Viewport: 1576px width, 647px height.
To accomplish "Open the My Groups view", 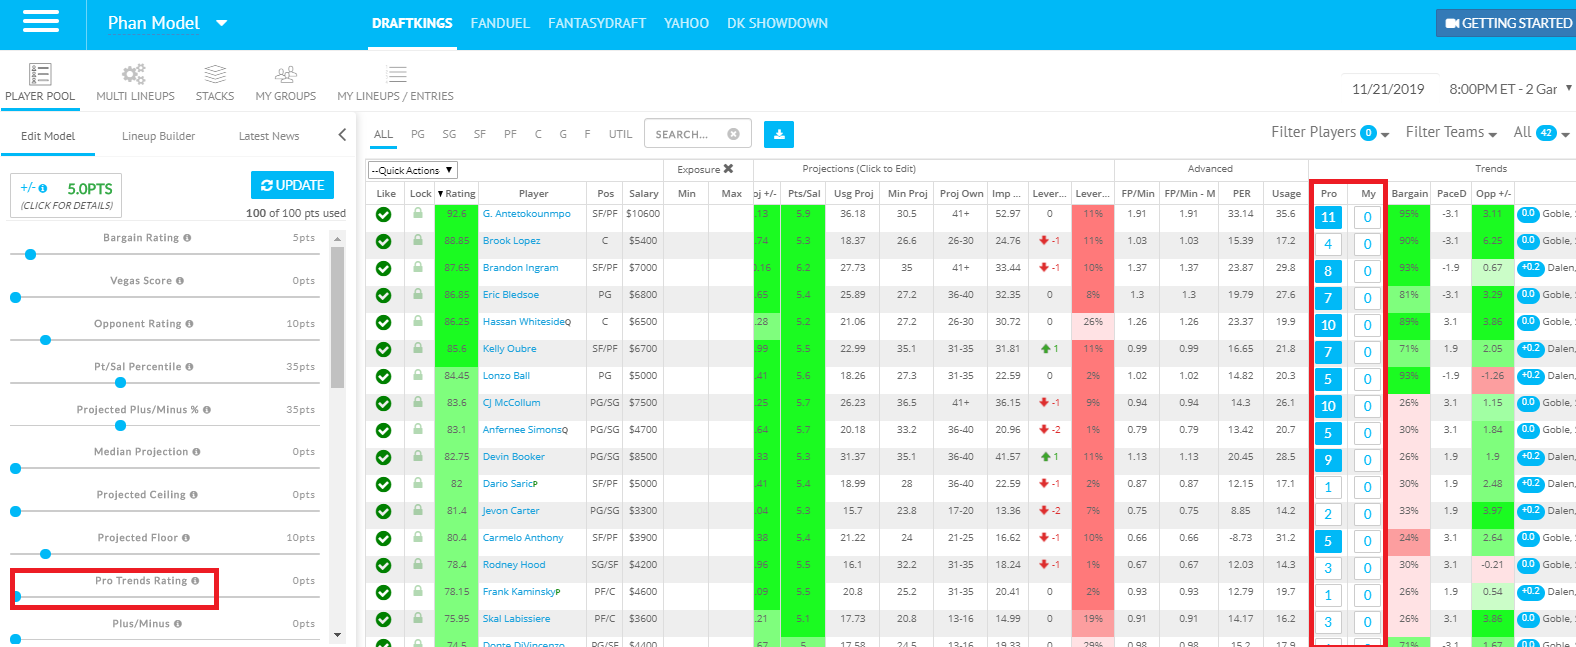I will click(286, 83).
